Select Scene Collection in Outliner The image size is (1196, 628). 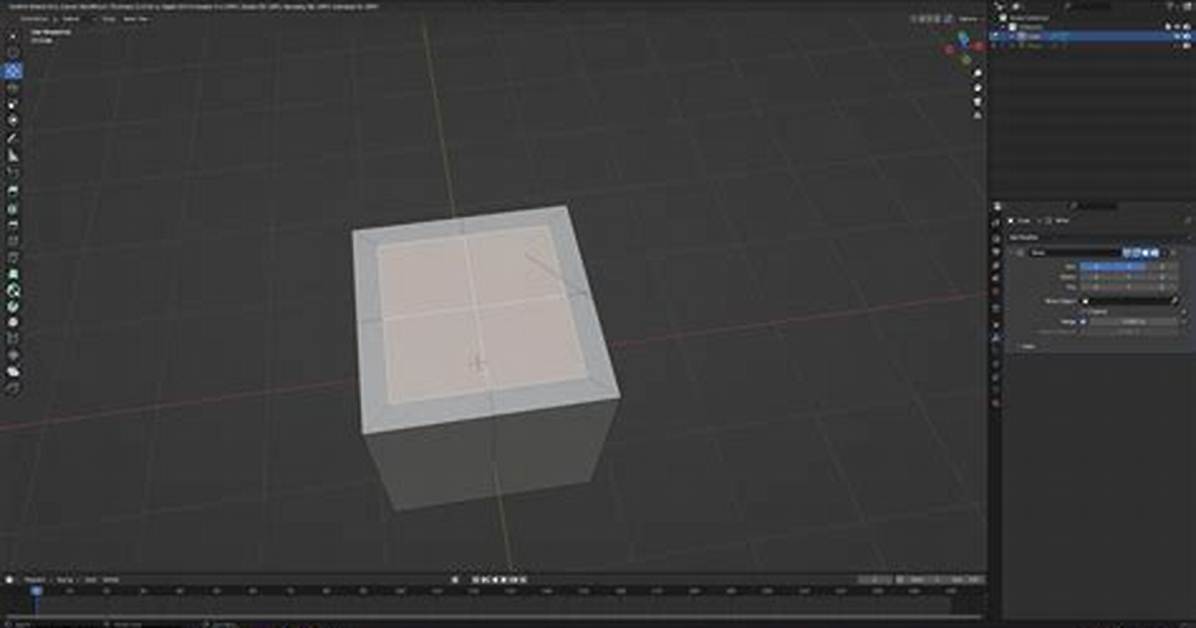tap(1028, 18)
